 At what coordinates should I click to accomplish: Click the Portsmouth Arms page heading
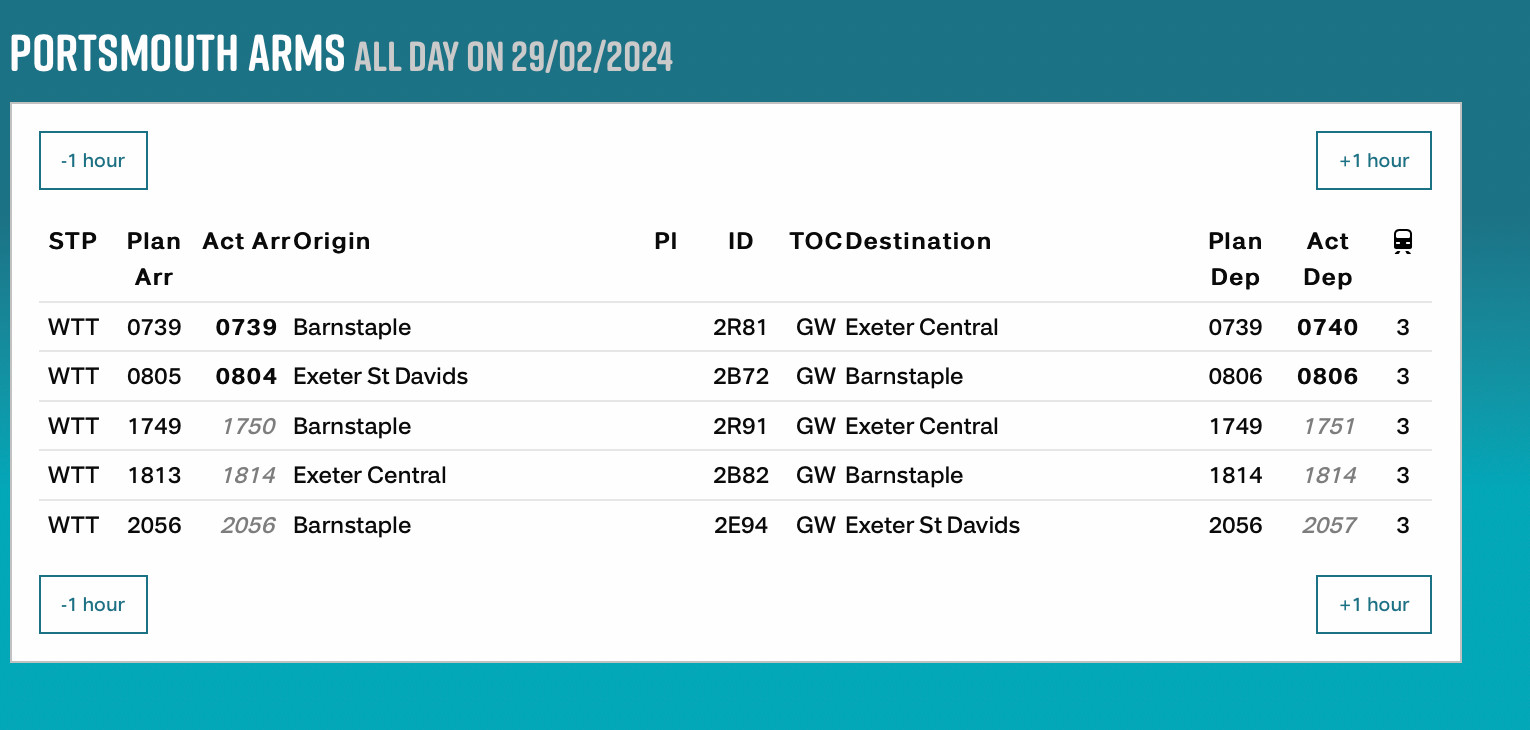click(x=177, y=54)
